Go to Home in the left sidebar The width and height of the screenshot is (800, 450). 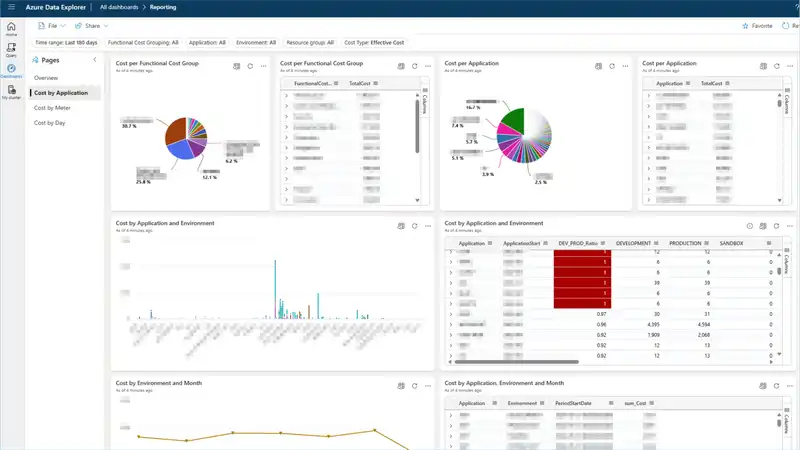point(11,27)
